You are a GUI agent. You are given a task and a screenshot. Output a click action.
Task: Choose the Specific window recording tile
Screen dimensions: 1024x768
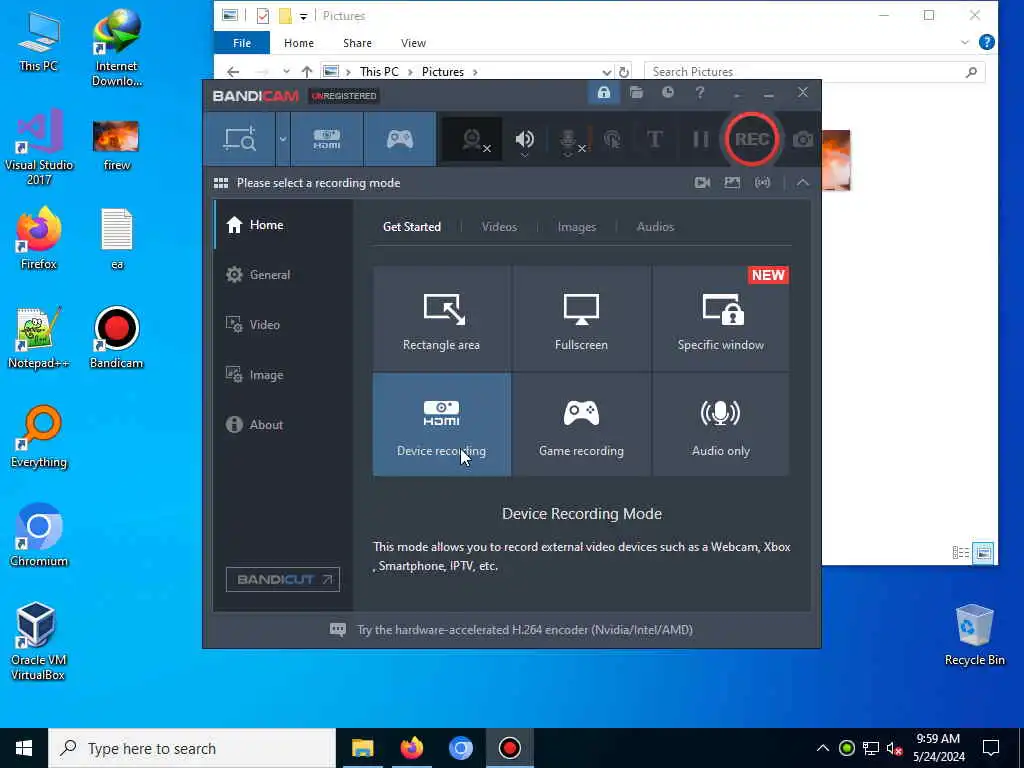721,318
